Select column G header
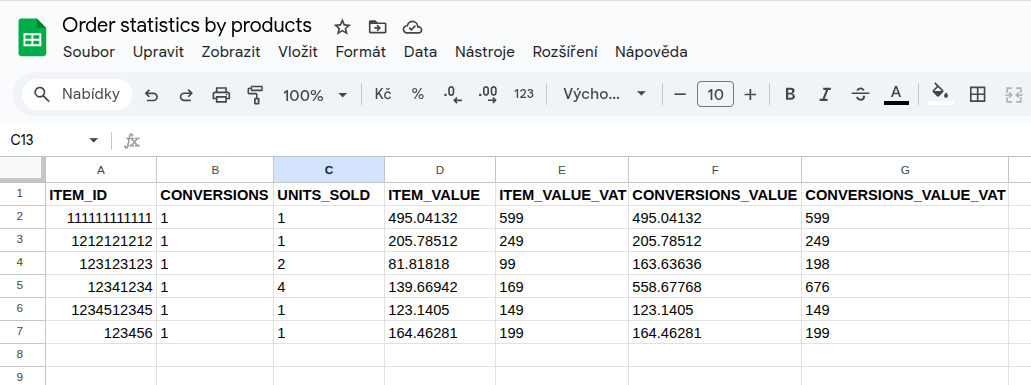This screenshot has width=1031, height=385. click(905, 170)
